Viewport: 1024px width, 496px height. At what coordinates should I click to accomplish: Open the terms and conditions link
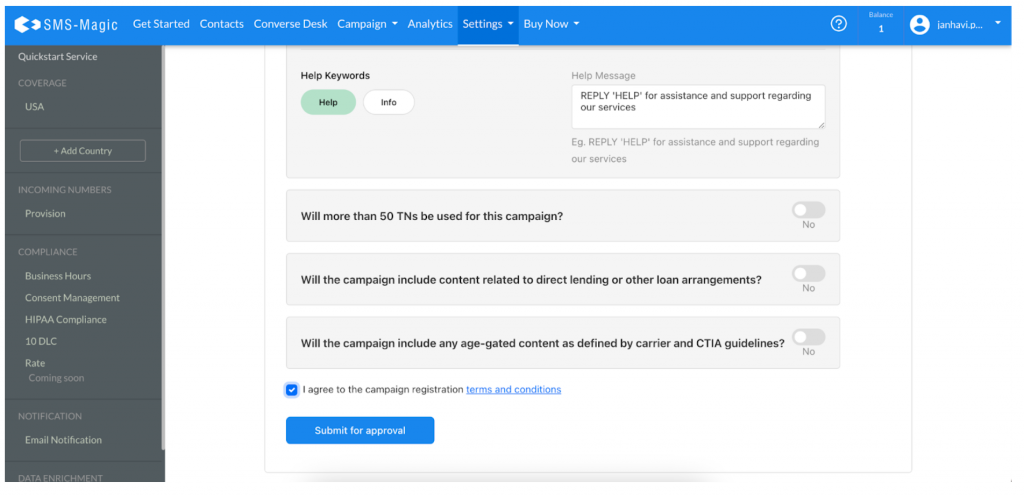(x=513, y=390)
